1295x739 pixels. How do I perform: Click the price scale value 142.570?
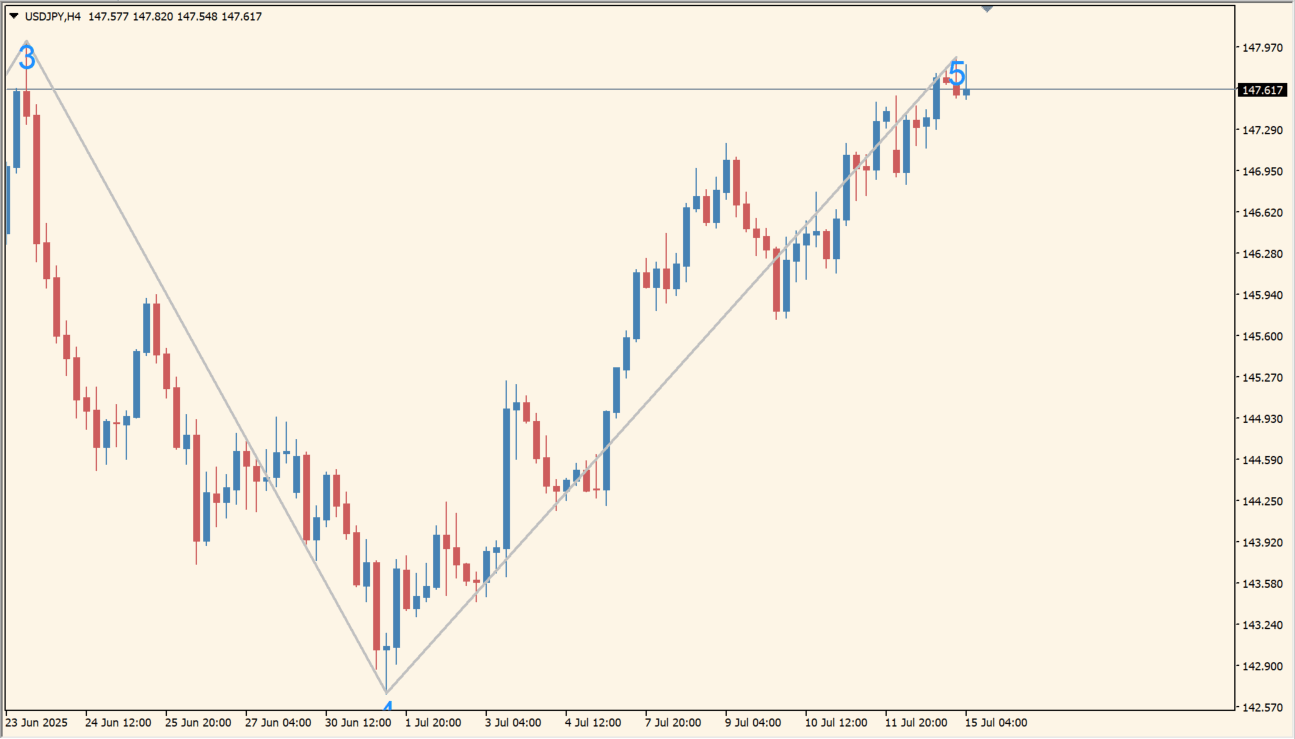click(x=1262, y=708)
